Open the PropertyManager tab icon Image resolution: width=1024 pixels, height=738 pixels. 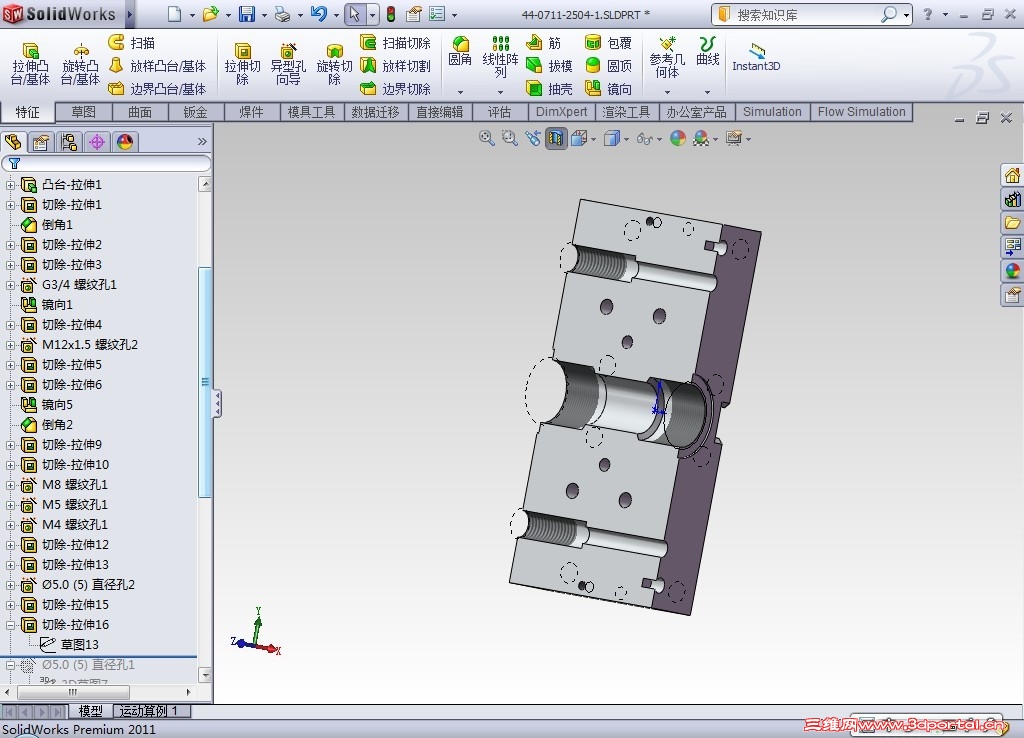[41, 142]
